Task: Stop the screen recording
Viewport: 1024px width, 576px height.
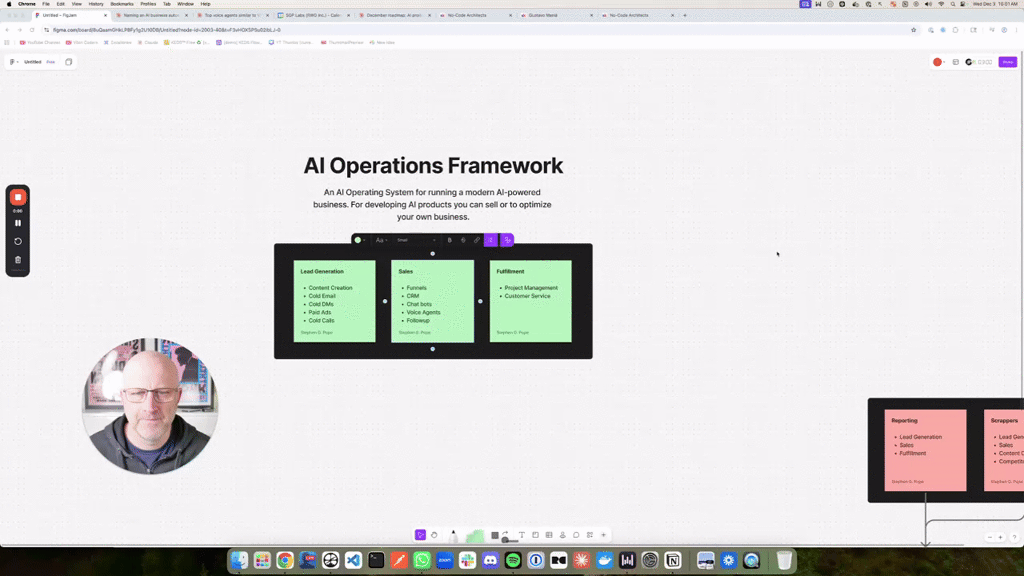Action: [18, 197]
